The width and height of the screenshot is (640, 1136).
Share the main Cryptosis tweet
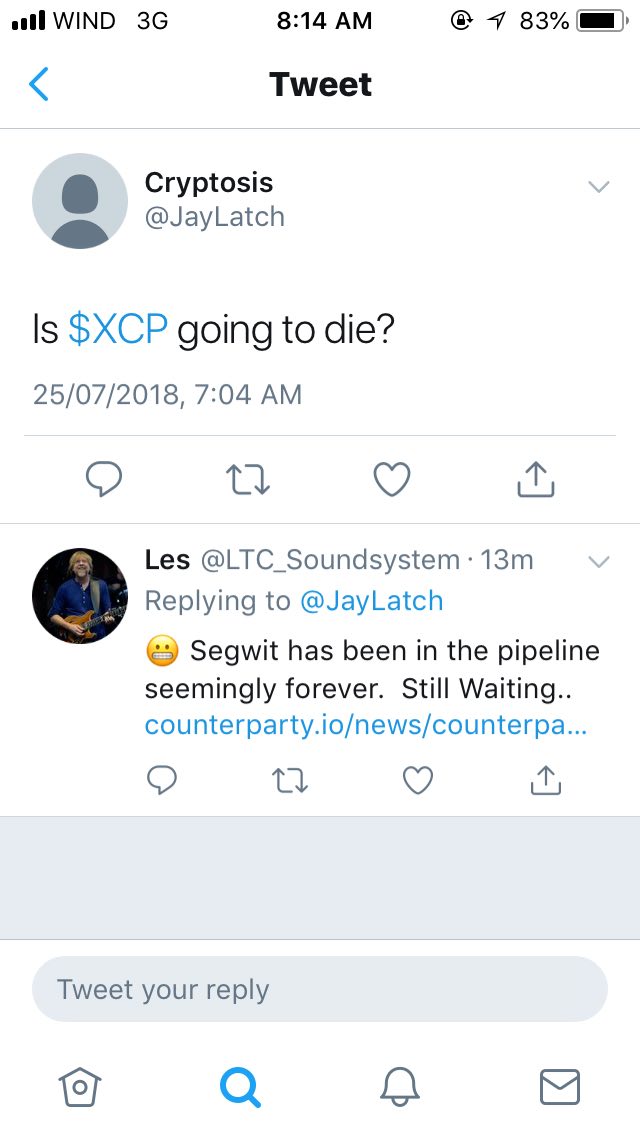536,479
